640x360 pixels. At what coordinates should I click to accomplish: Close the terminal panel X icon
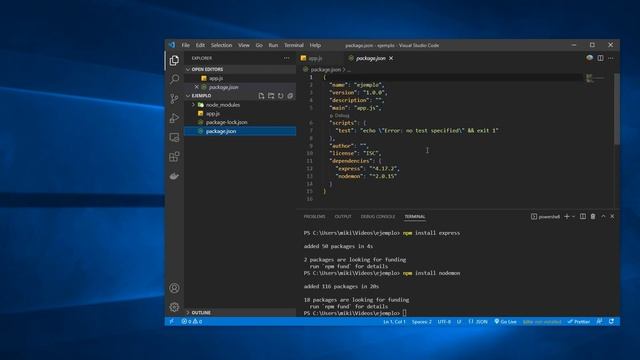click(x=612, y=216)
